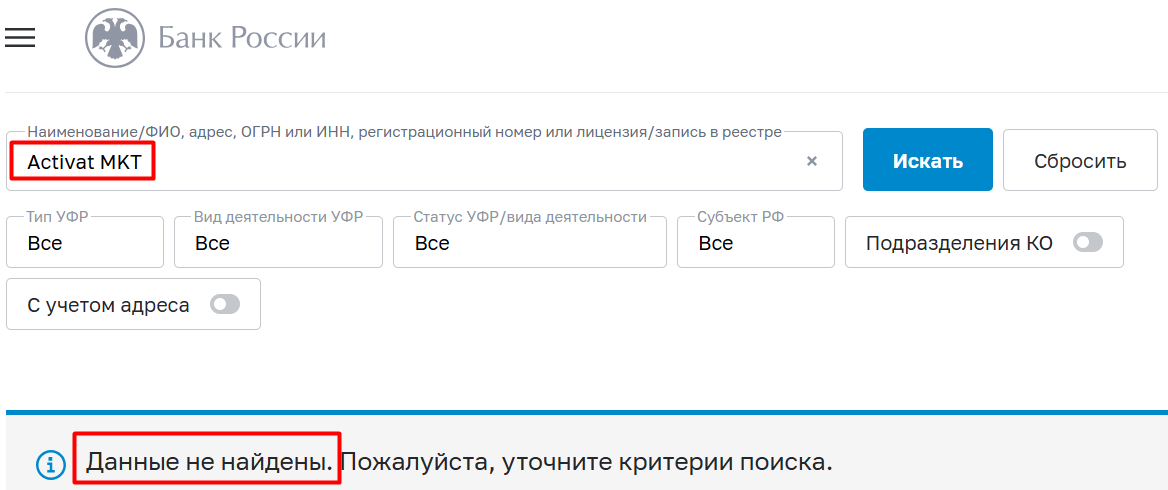Screen dimensions: 1168x490
Task: Focus the search field containing Activat MKT
Action: (x=424, y=161)
